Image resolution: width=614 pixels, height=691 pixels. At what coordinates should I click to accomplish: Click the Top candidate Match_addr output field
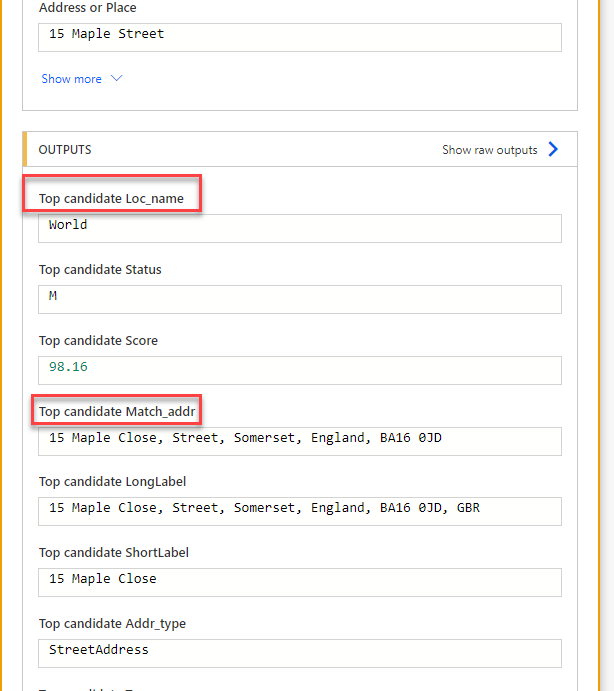pos(300,440)
